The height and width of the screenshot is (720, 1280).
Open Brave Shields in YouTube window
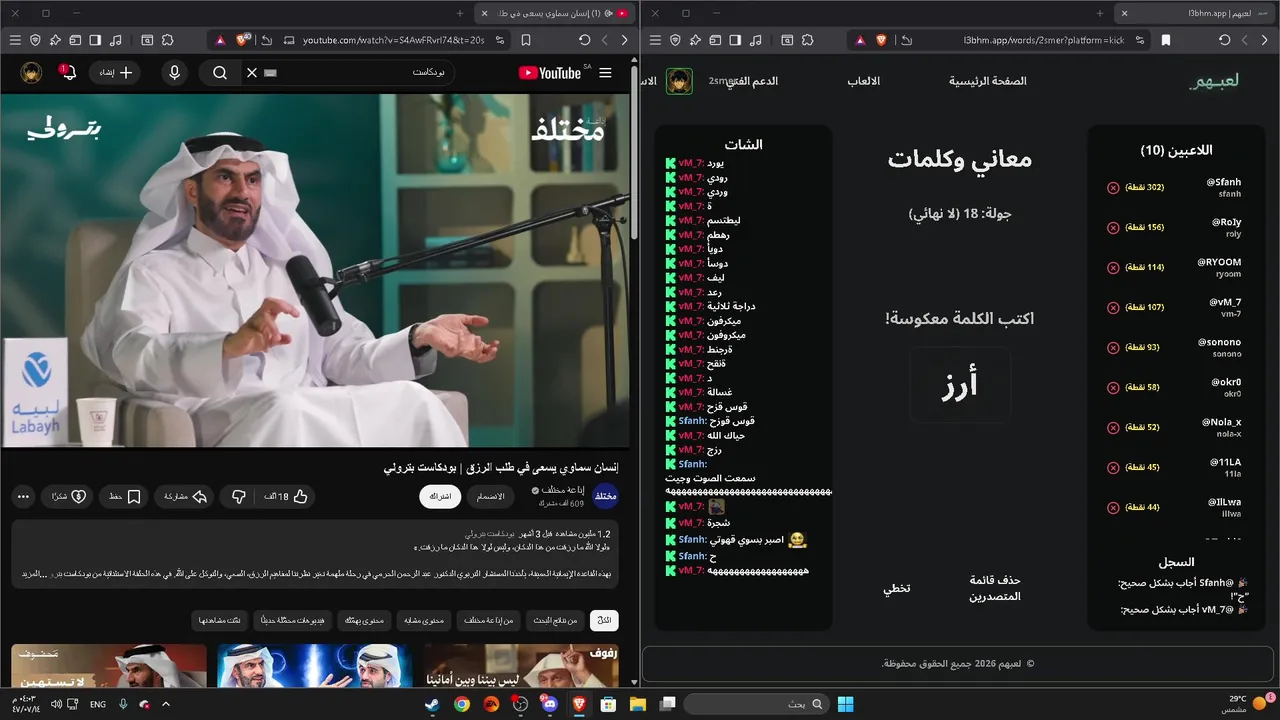(243, 40)
